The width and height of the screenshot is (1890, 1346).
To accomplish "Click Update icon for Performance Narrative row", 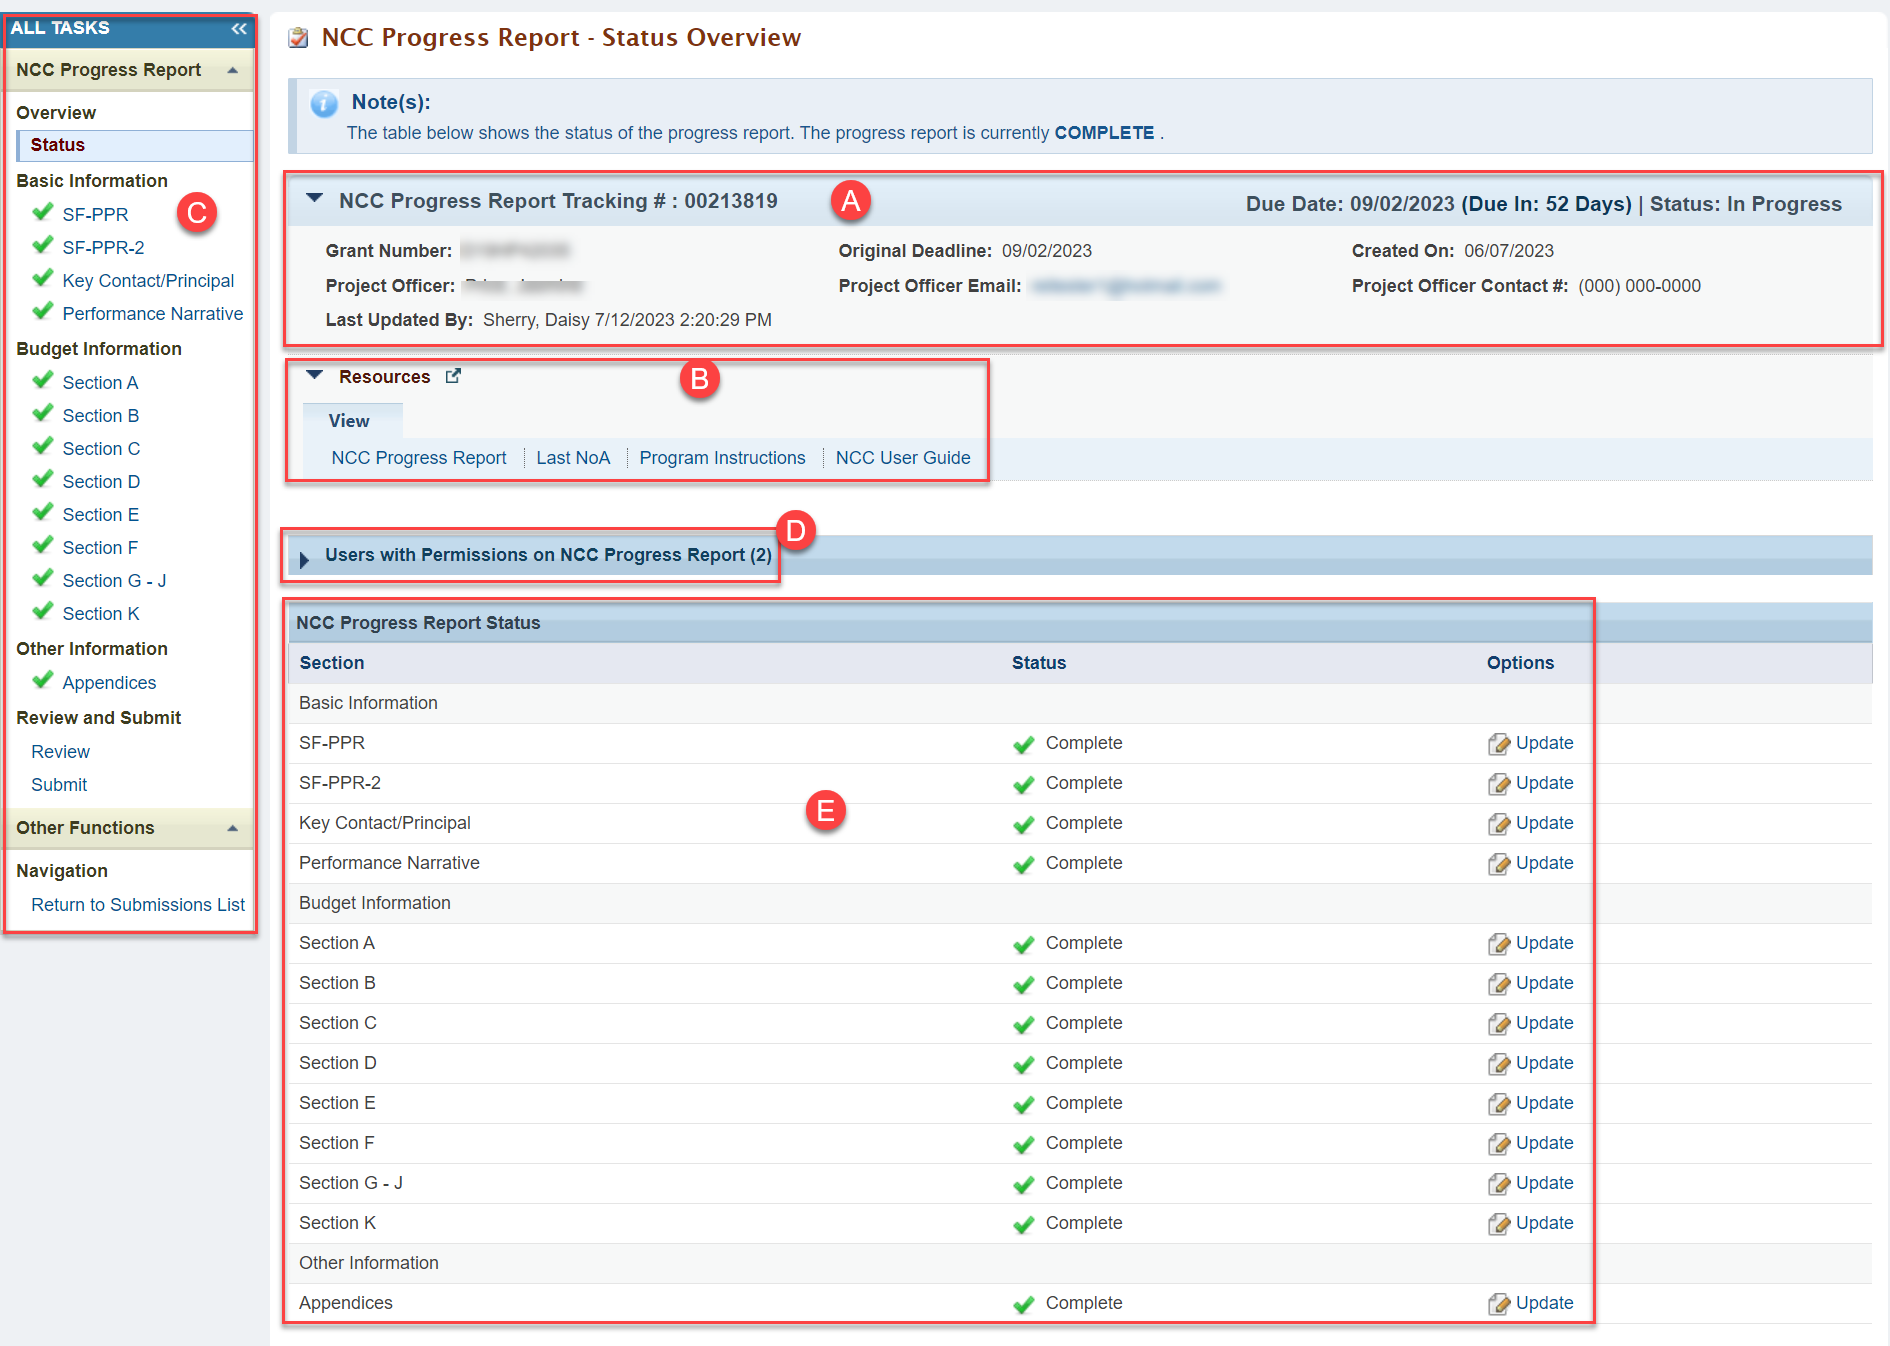I will (x=1498, y=864).
